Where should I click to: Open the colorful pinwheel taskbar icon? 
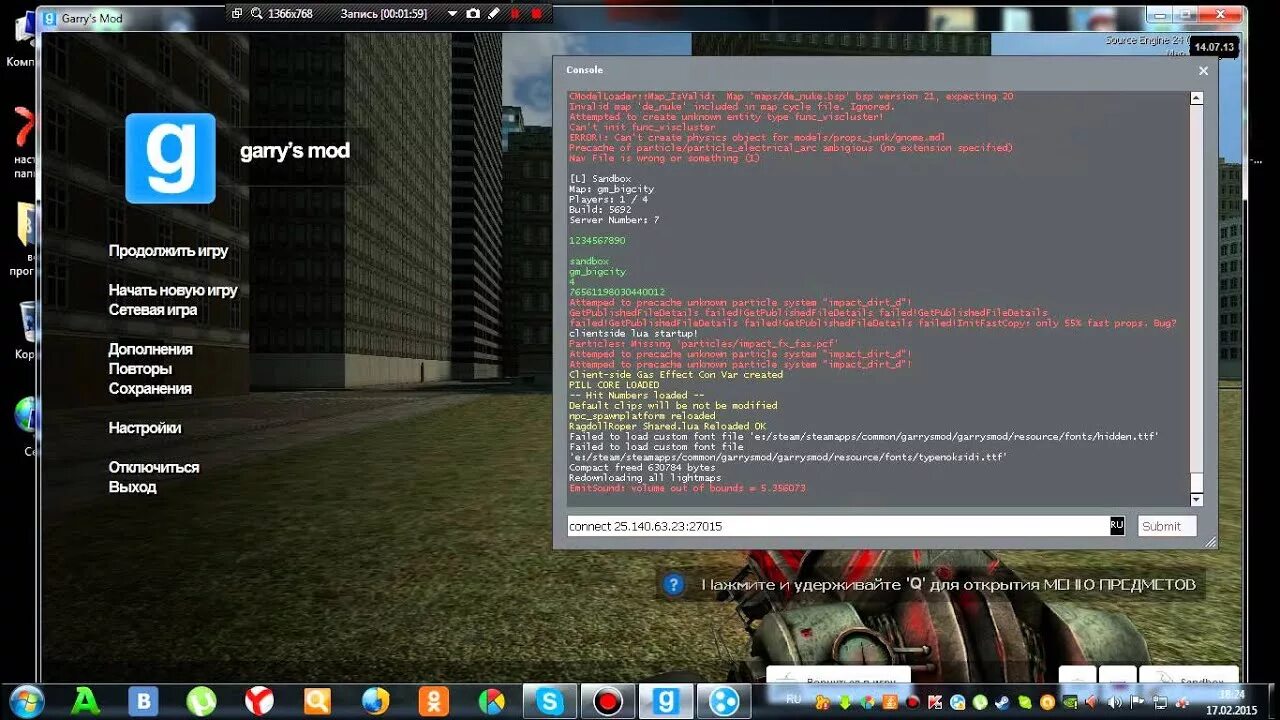point(491,702)
